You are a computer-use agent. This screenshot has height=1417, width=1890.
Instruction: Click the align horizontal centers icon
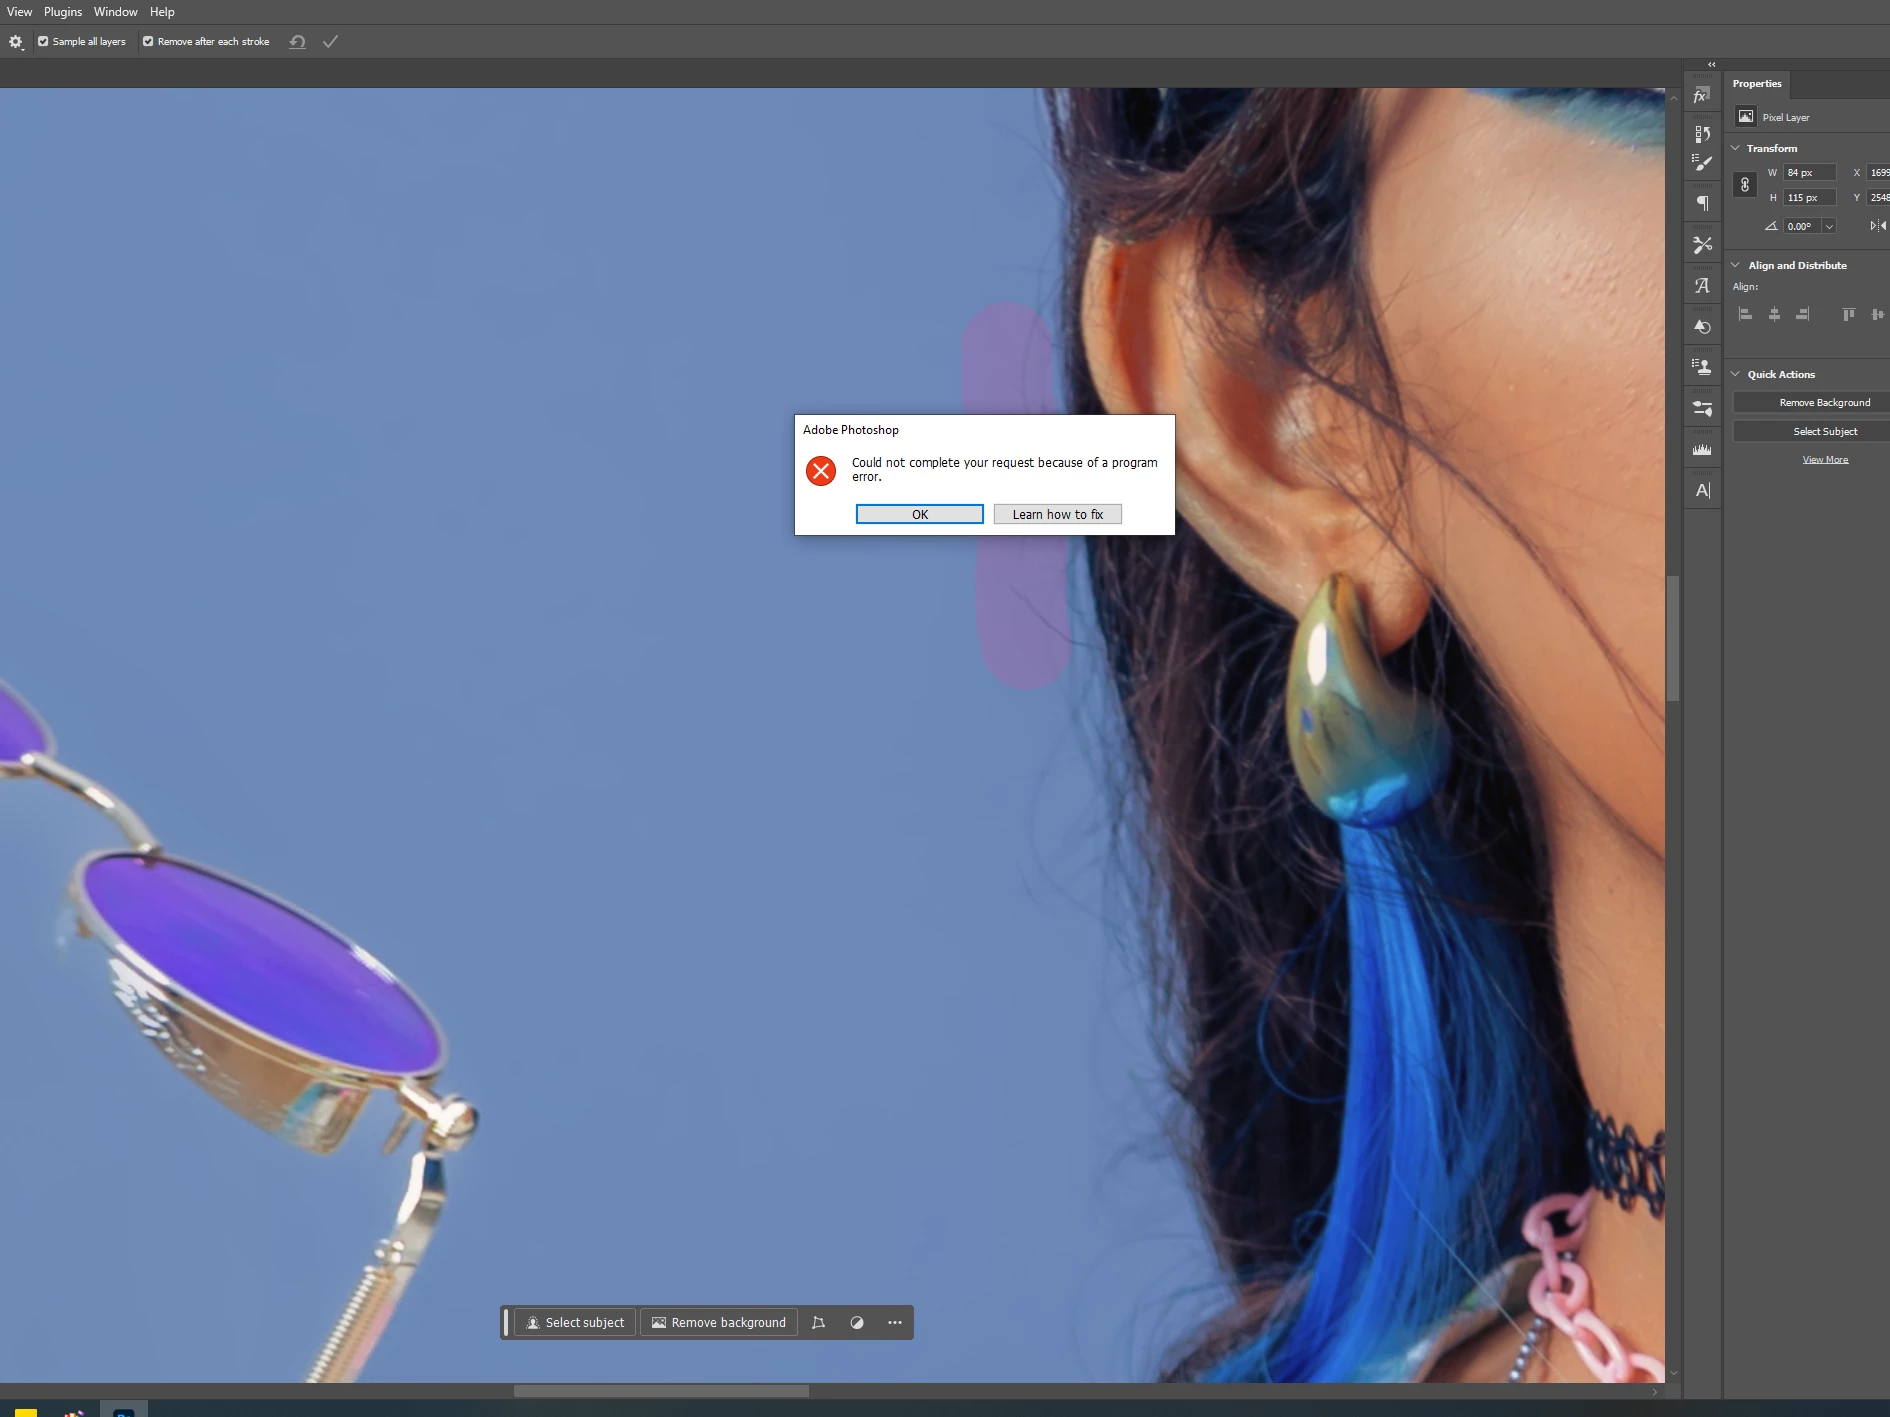pyautogui.click(x=1774, y=314)
